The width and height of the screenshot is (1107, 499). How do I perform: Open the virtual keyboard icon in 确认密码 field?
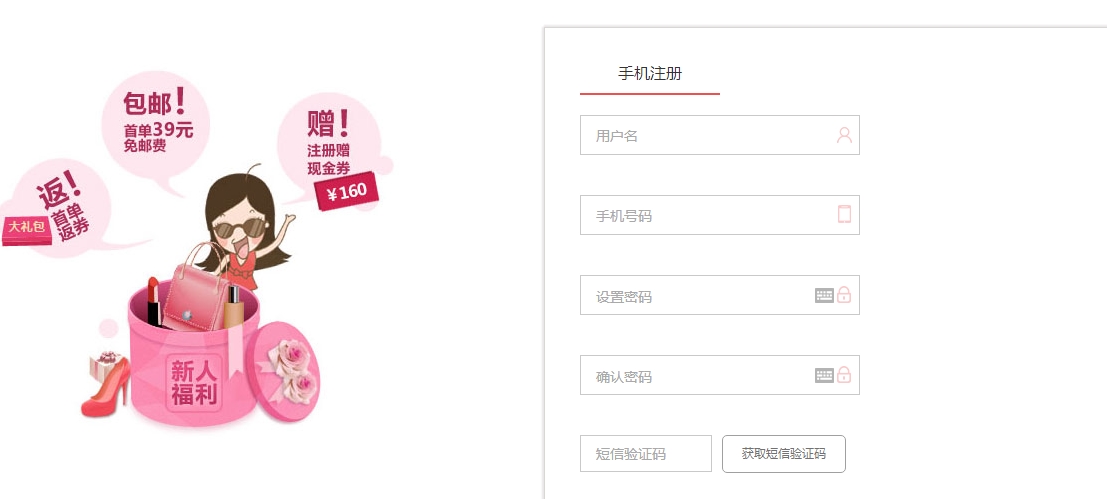point(824,375)
